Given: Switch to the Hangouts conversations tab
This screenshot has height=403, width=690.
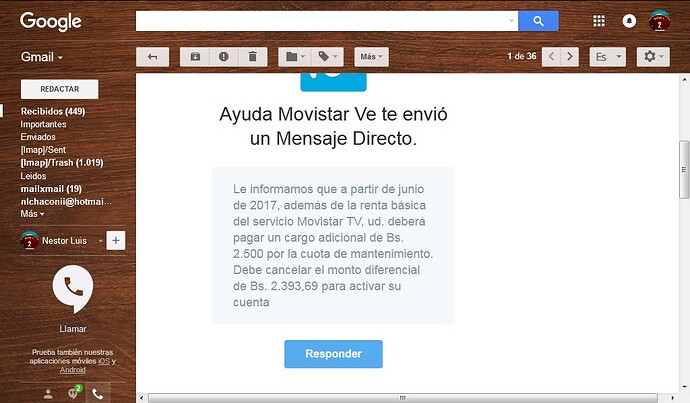Looking at the screenshot, I should pos(73,393).
